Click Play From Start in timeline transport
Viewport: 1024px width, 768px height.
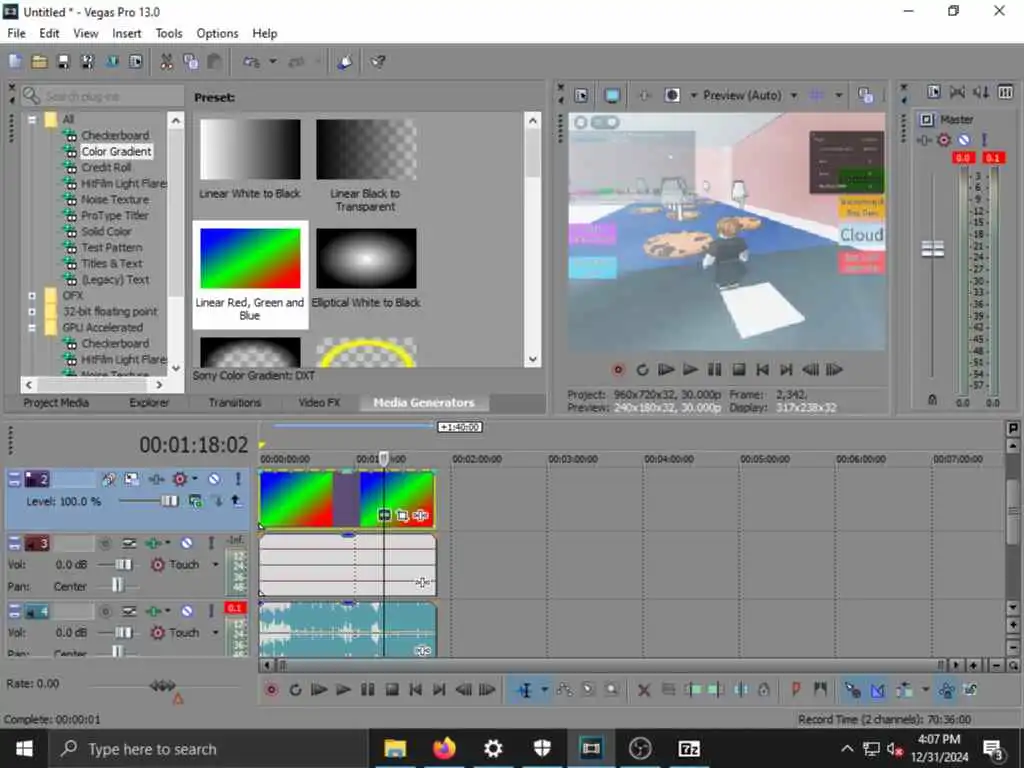tap(319, 690)
